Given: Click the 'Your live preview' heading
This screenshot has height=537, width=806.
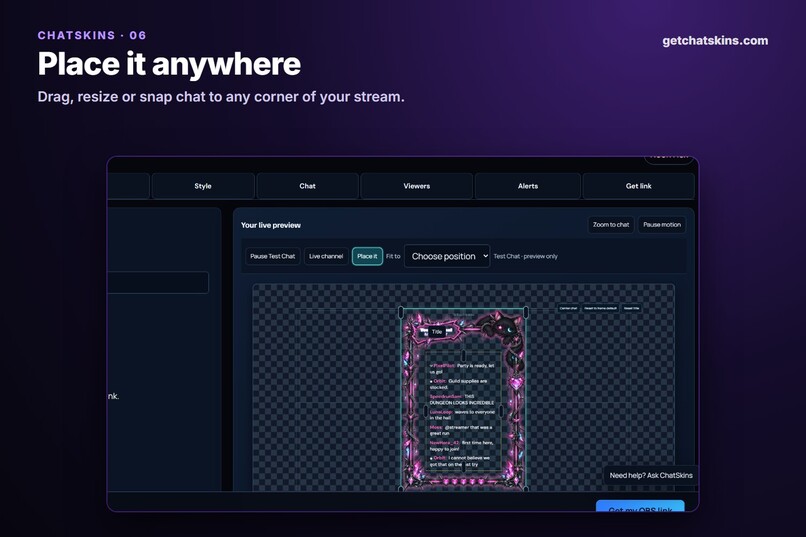Looking at the screenshot, I should [271, 225].
